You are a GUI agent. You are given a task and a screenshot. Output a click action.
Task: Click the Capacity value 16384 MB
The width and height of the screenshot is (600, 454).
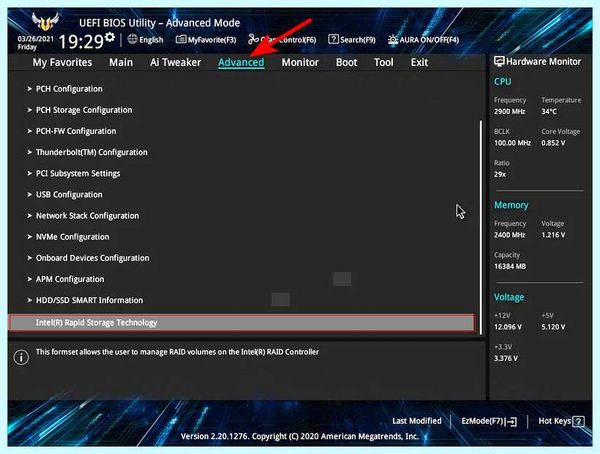pyautogui.click(x=510, y=266)
